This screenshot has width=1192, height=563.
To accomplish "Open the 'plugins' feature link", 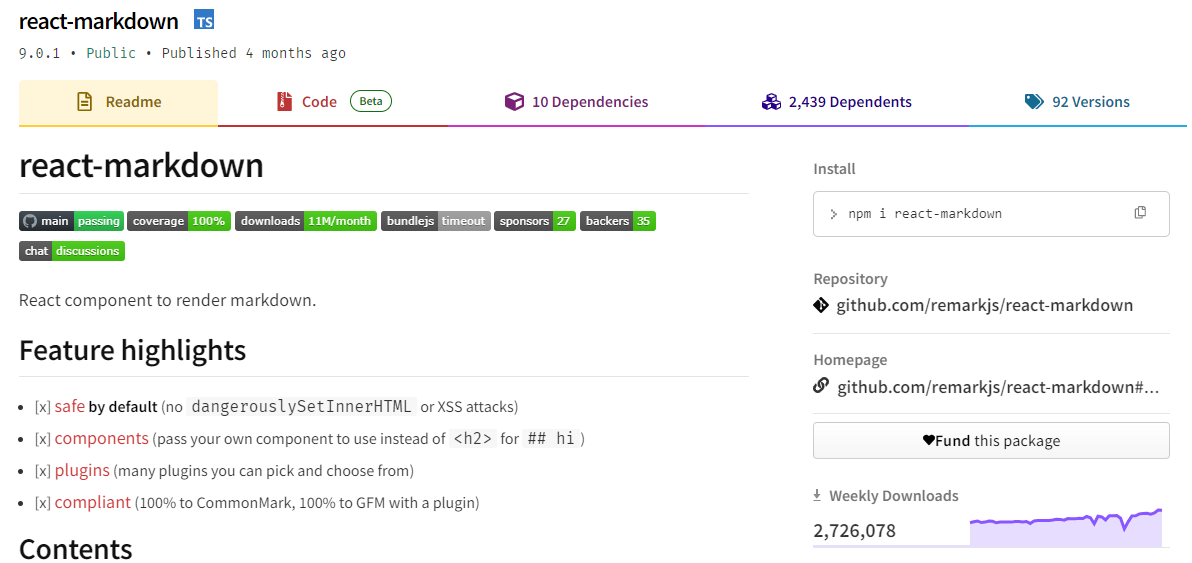I will tap(82, 470).
